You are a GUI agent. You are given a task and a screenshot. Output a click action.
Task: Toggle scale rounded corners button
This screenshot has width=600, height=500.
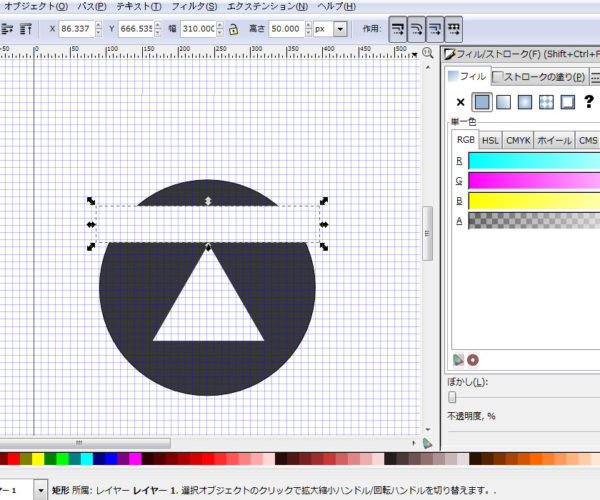click(416, 29)
